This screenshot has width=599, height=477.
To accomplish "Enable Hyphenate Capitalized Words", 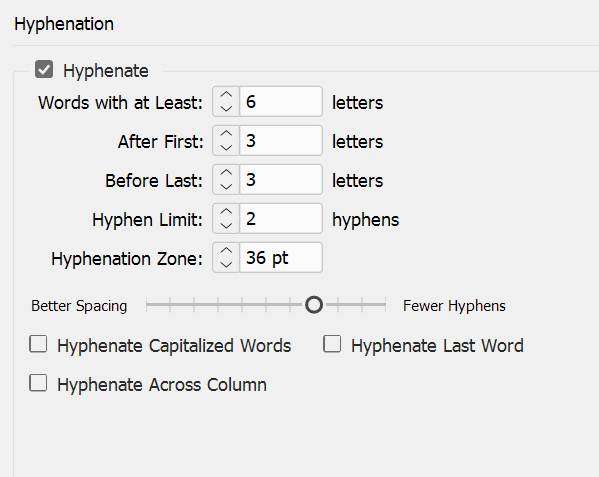I will (x=38, y=344).
